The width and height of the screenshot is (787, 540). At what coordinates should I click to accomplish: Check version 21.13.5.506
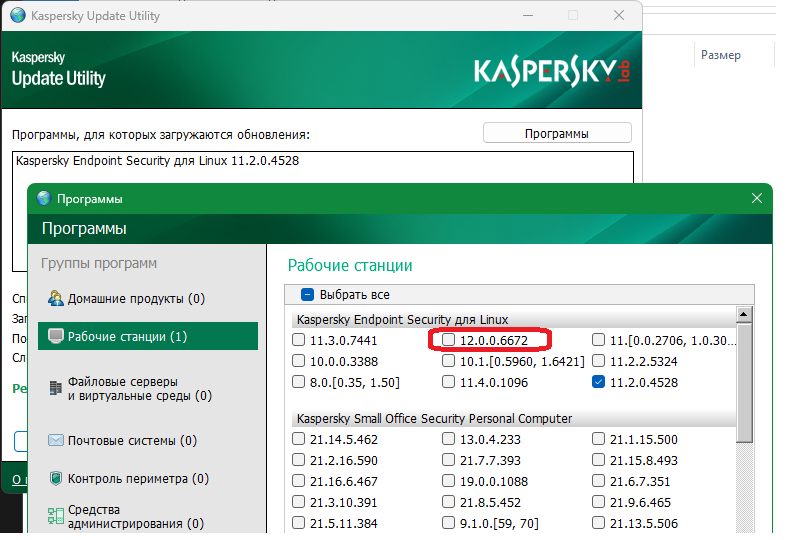[598, 523]
